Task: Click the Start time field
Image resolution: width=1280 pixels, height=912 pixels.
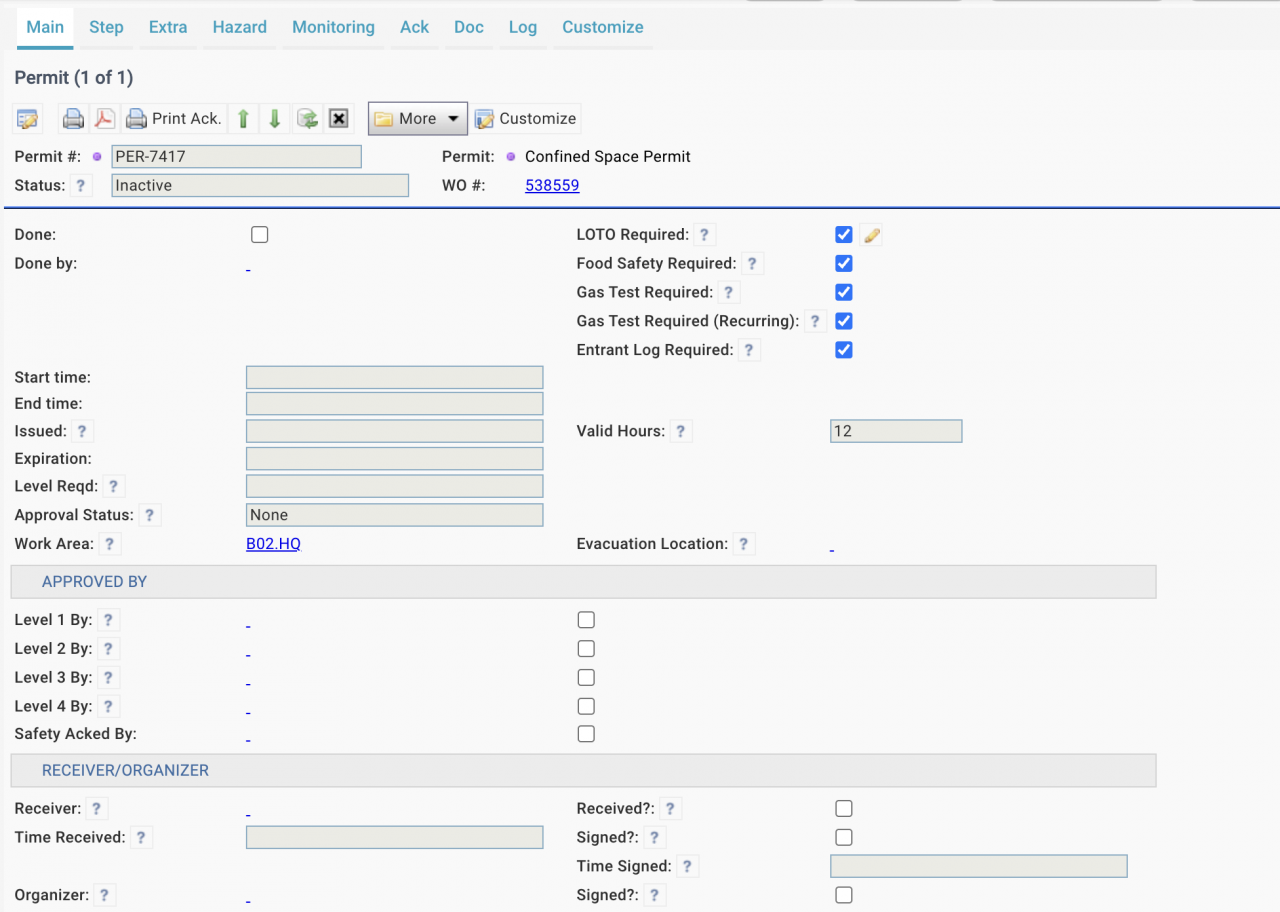Action: pyautogui.click(x=395, y=377)
